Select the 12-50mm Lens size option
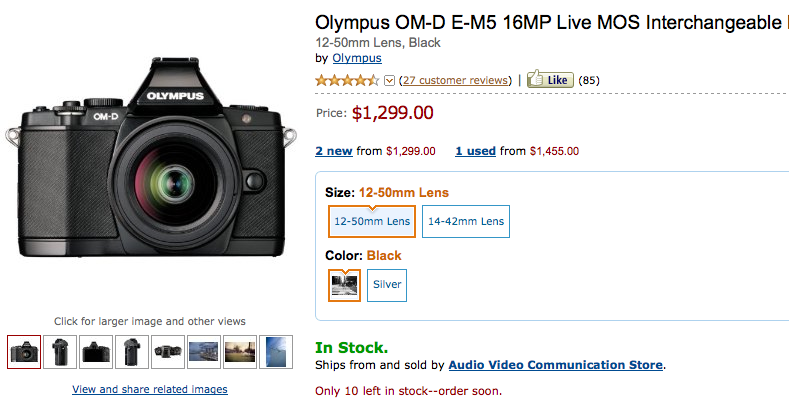The image size is (789, 406). point(372,221)
